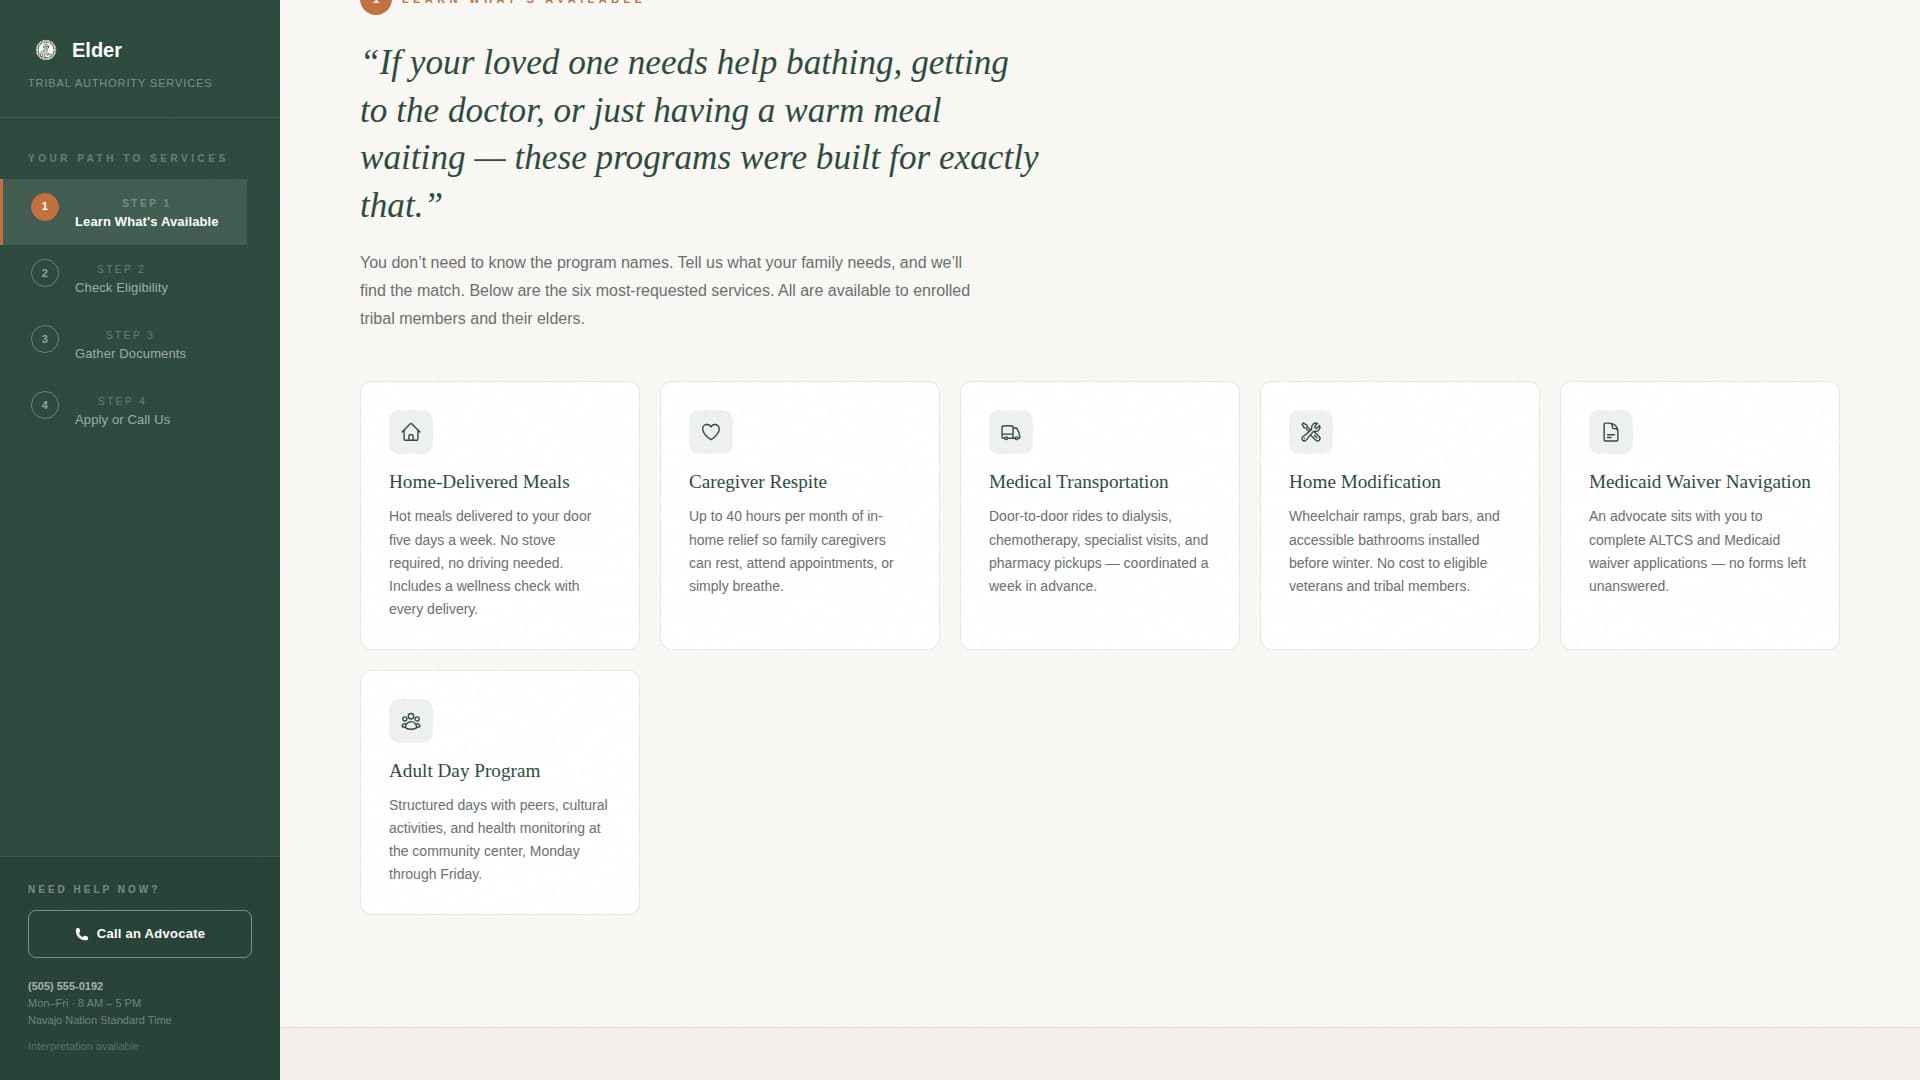Click the Elder tribal seal logo icon
The image size is (1920, 1080).
tap(46, 50)
